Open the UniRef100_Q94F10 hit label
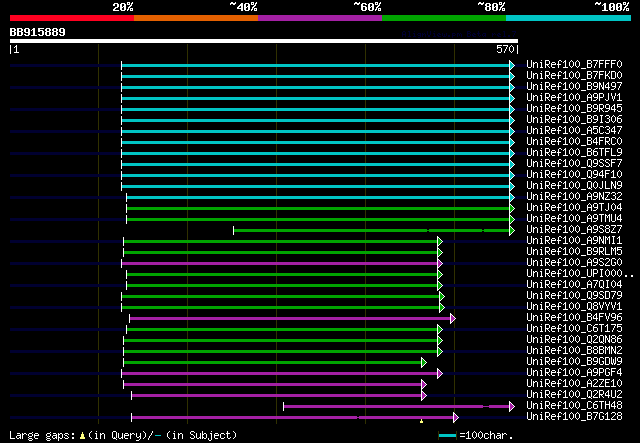The height and width of the screenshot is (443, 640). 574,175
